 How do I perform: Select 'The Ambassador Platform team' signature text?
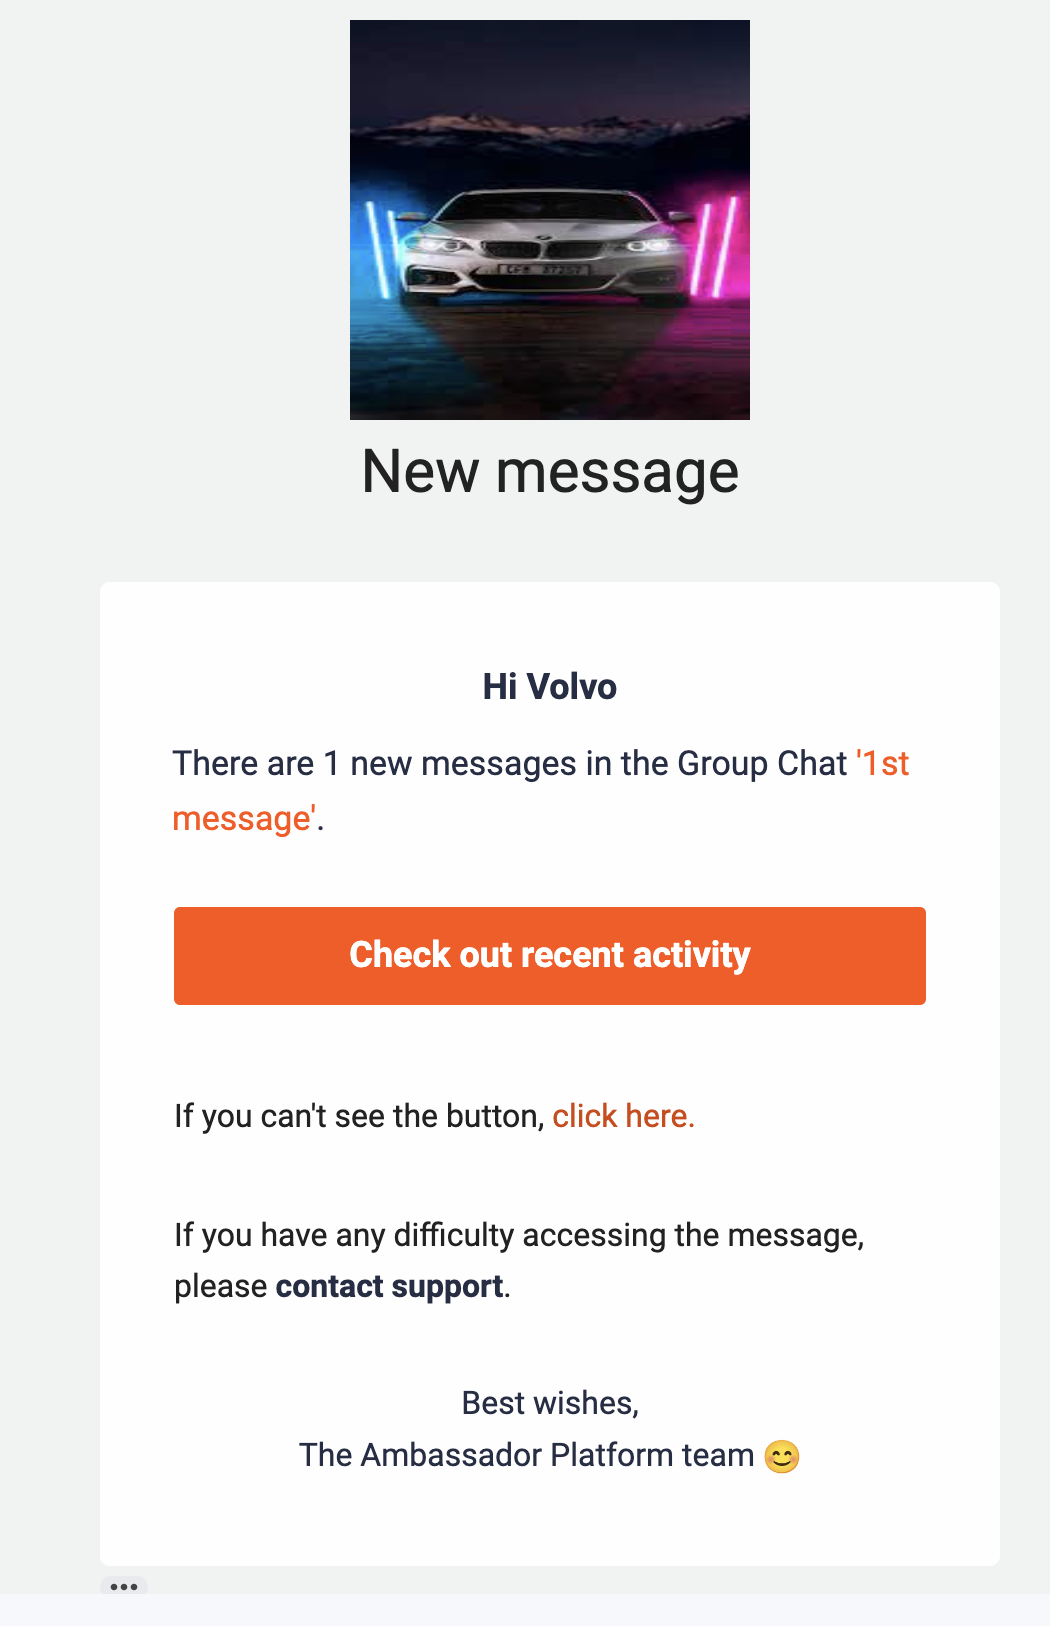[x=527, y=1455]
